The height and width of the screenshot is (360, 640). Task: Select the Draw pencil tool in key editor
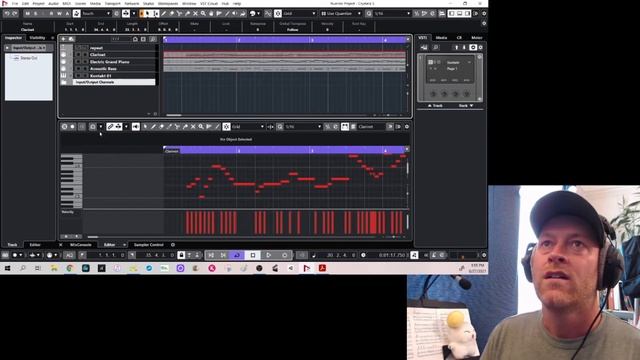click(x=153, y=127)
